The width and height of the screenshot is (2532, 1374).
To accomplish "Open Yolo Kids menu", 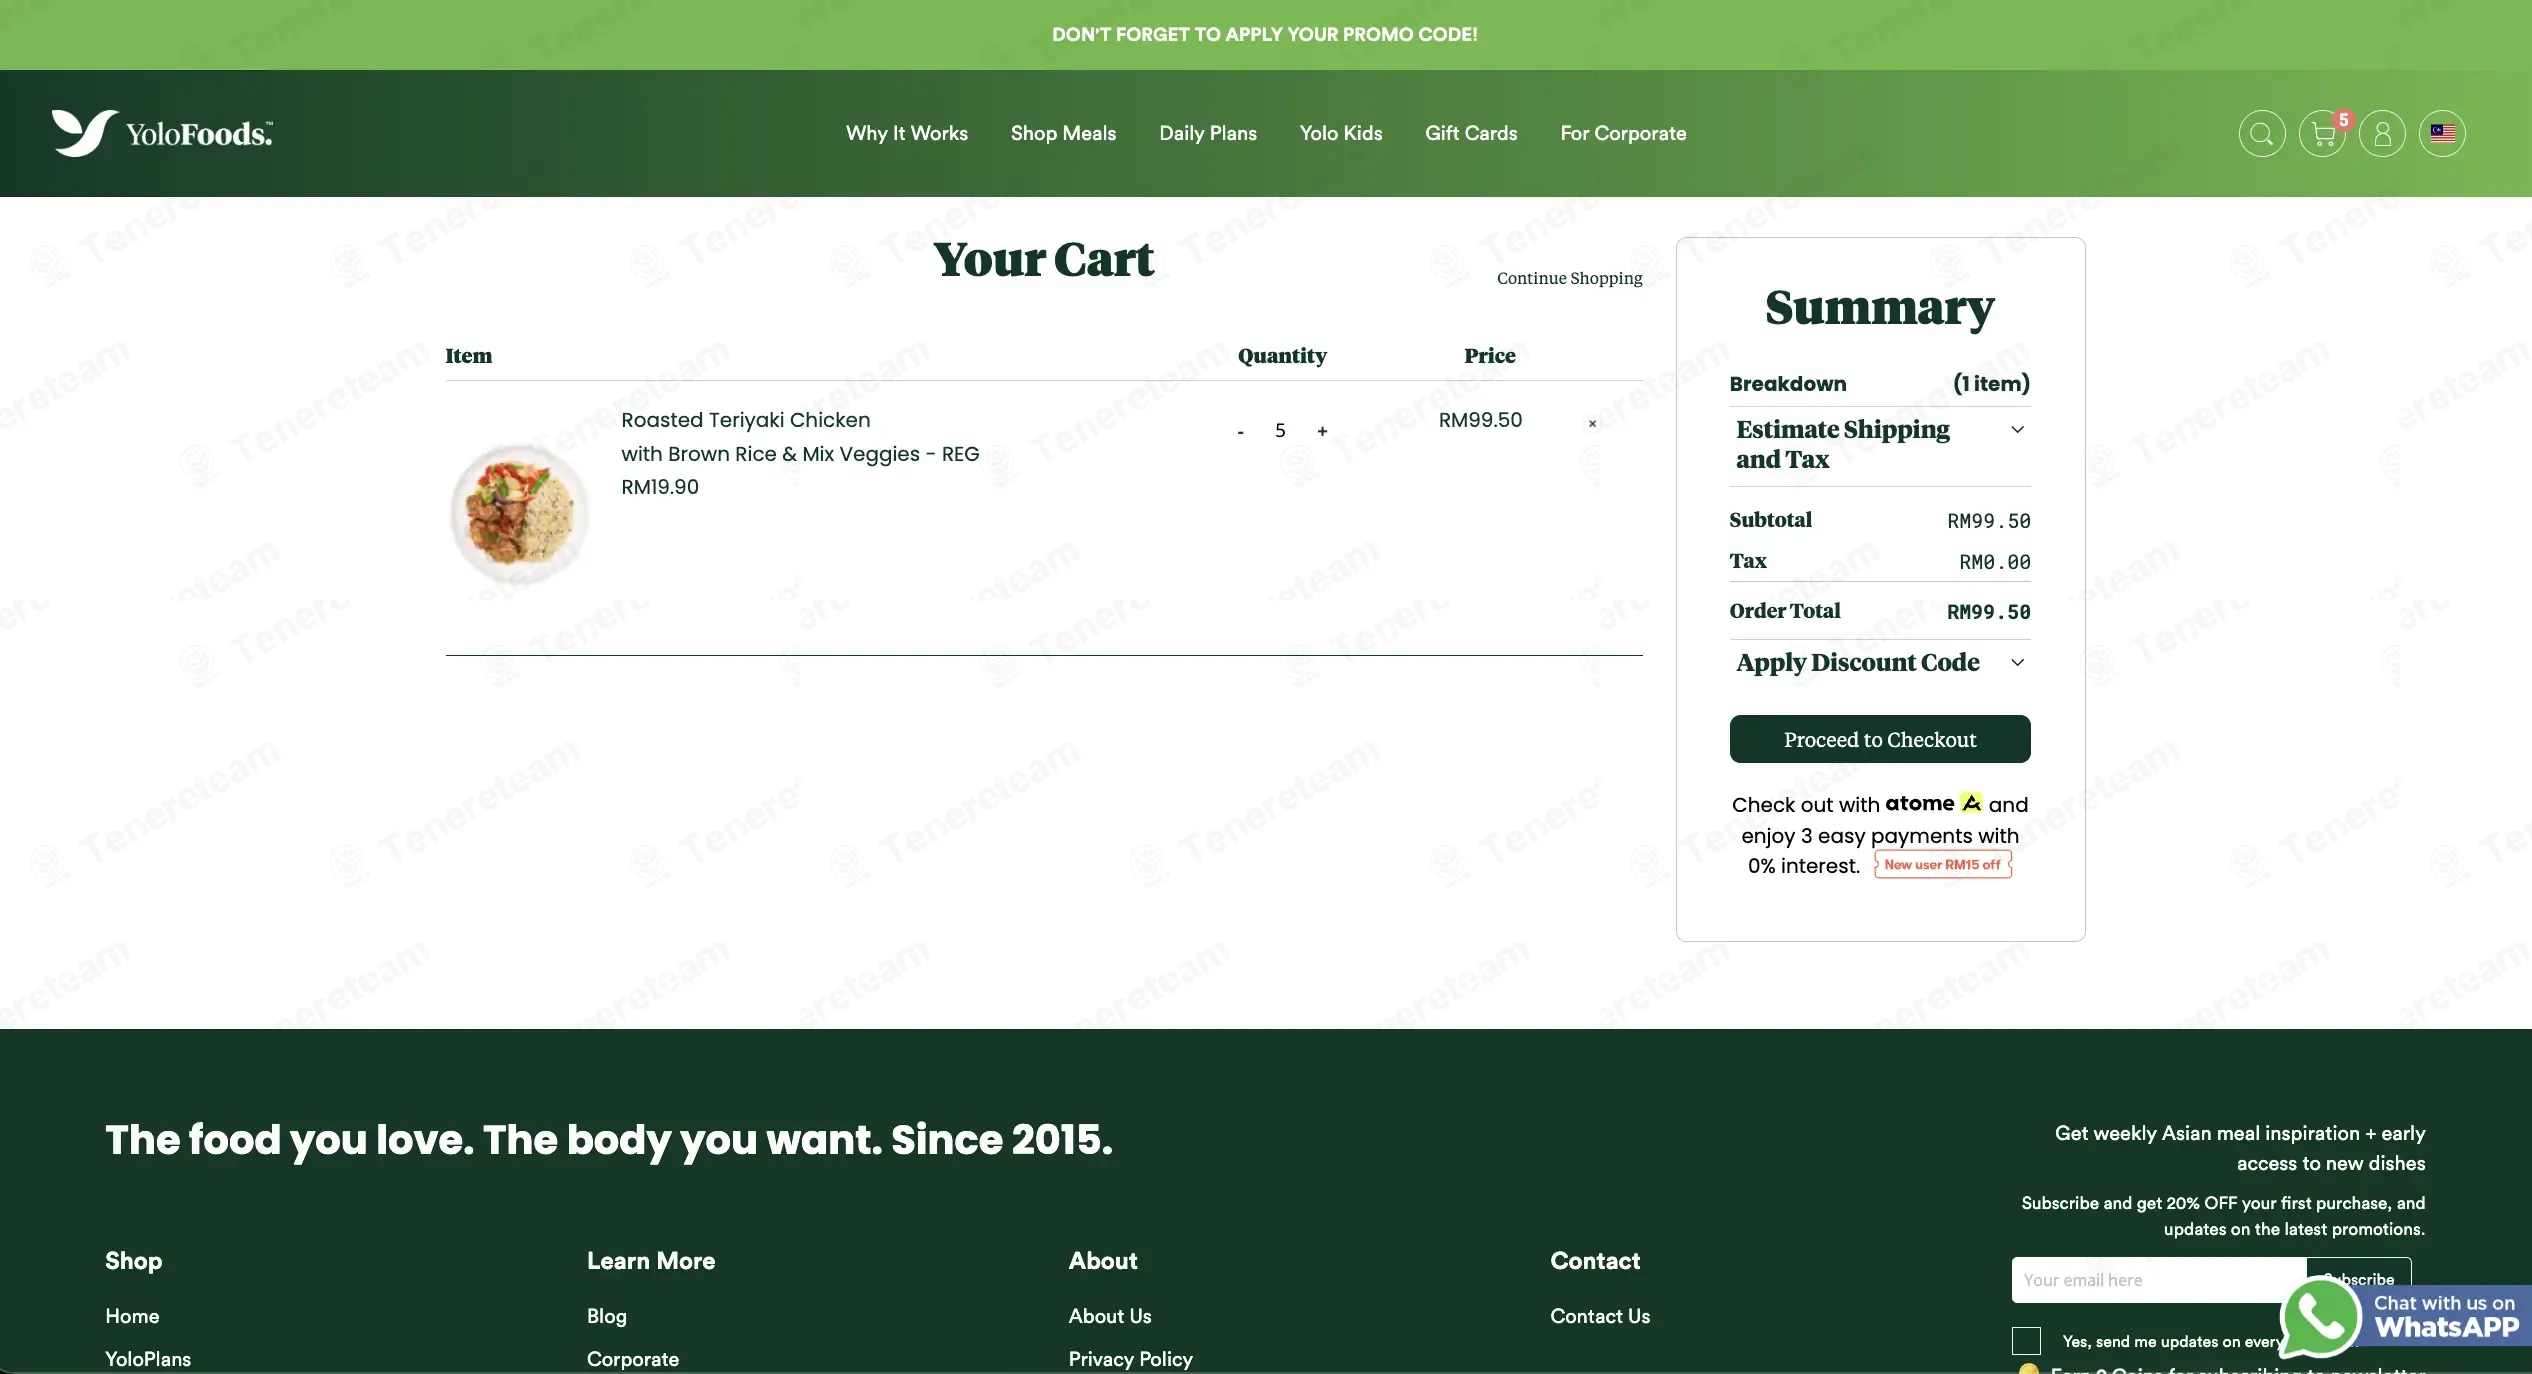I will pyautogui.click(x=1341, y=133).
